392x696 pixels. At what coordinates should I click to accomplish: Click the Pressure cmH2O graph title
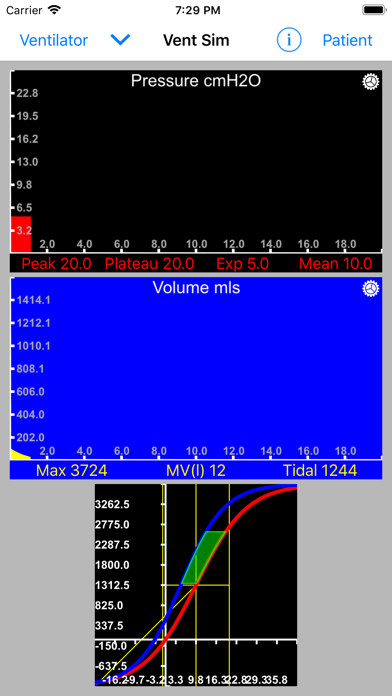click(x=196, y=81)
